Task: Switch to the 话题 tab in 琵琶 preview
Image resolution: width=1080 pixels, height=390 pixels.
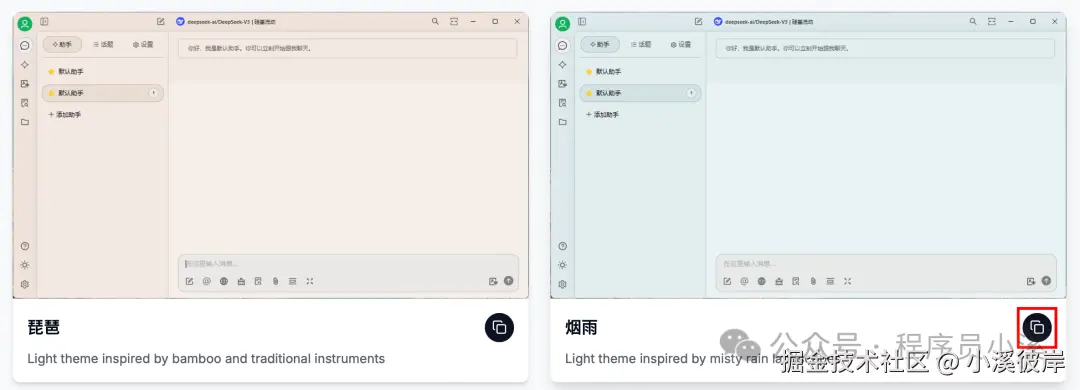Action: click(103, 44)
